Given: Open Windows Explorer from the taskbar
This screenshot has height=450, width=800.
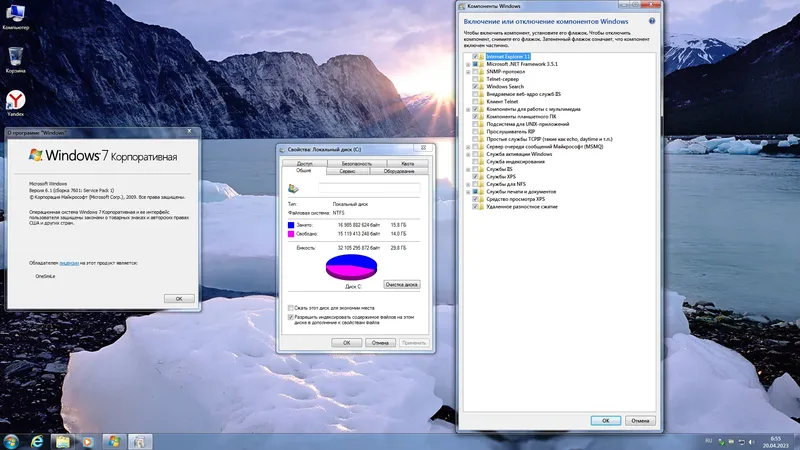Looking at the screenshot, I should point(62,442).
